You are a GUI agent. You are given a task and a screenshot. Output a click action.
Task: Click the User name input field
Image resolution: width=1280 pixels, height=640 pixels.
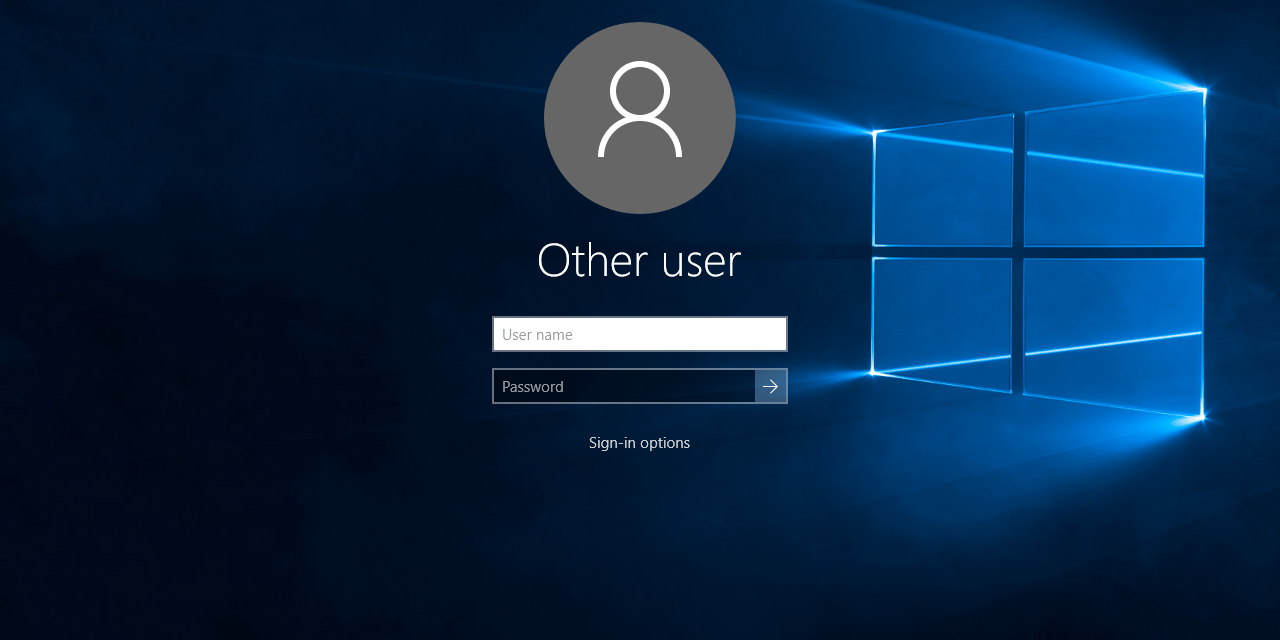point(640,334)
